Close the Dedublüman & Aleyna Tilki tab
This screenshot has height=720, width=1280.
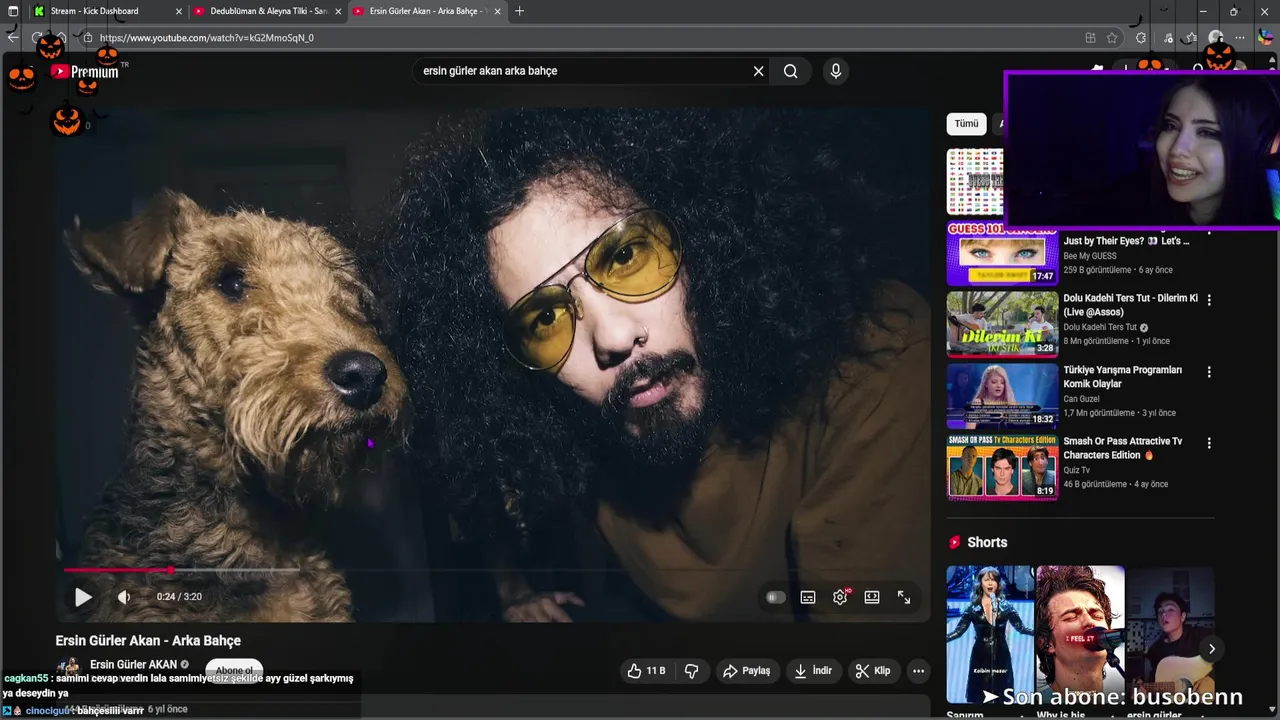pyautogui.click(x=338, y=11)
